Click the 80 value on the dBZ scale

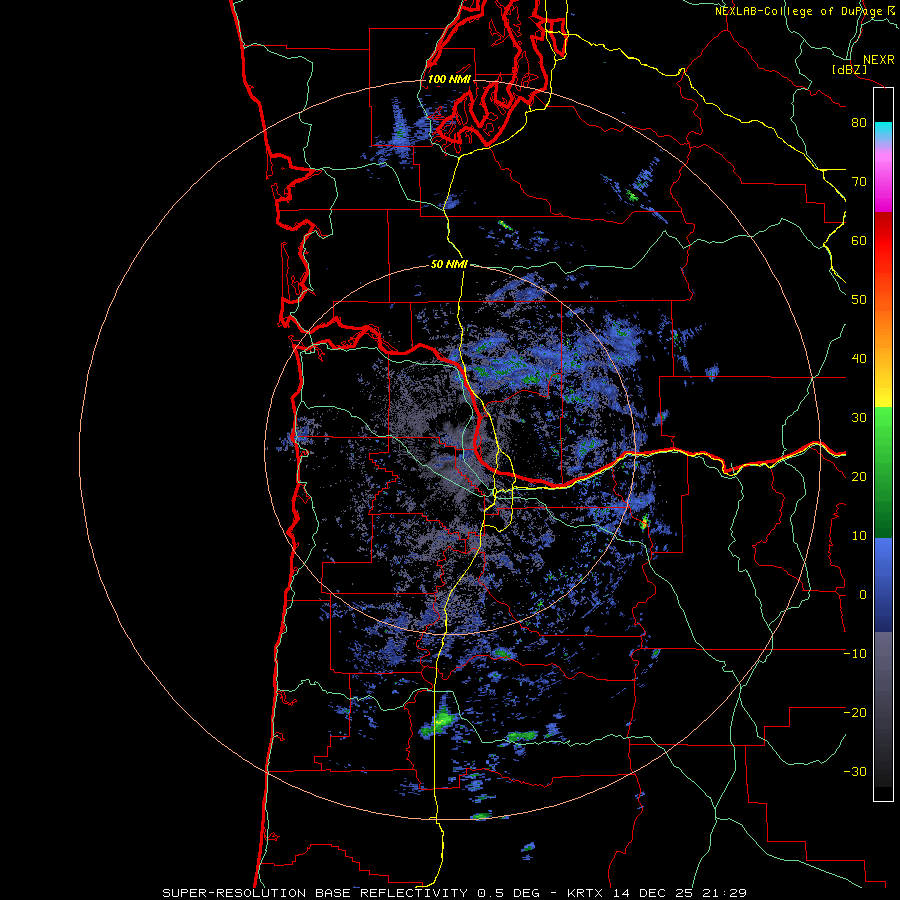[x=859, y=123]
